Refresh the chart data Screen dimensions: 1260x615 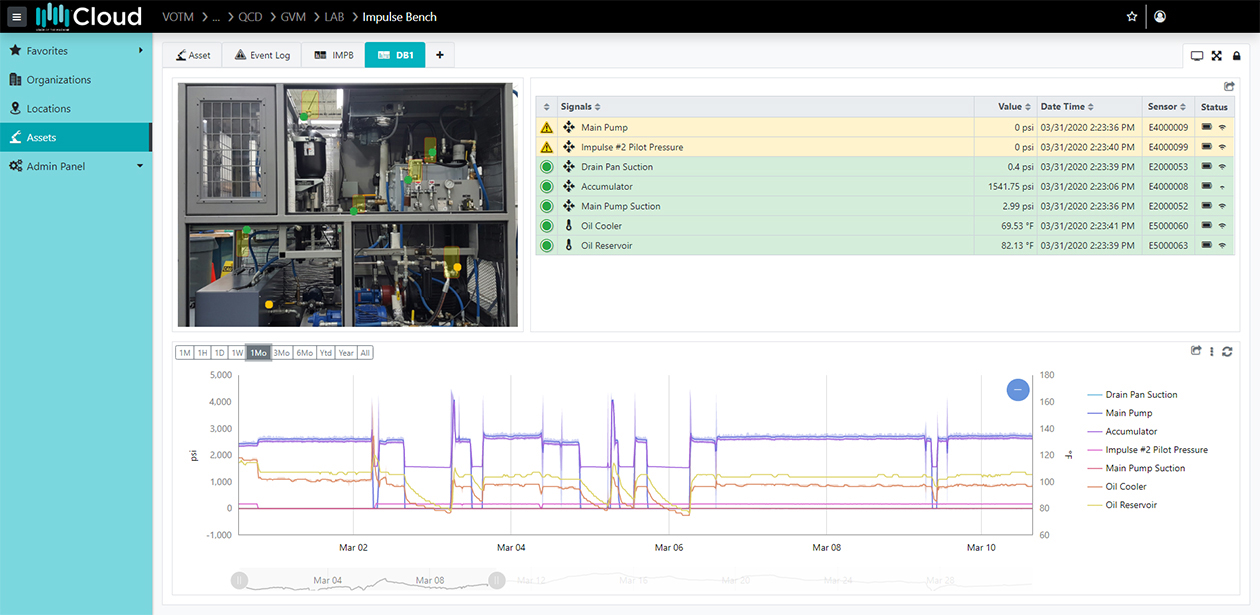tap(1227, 351)
